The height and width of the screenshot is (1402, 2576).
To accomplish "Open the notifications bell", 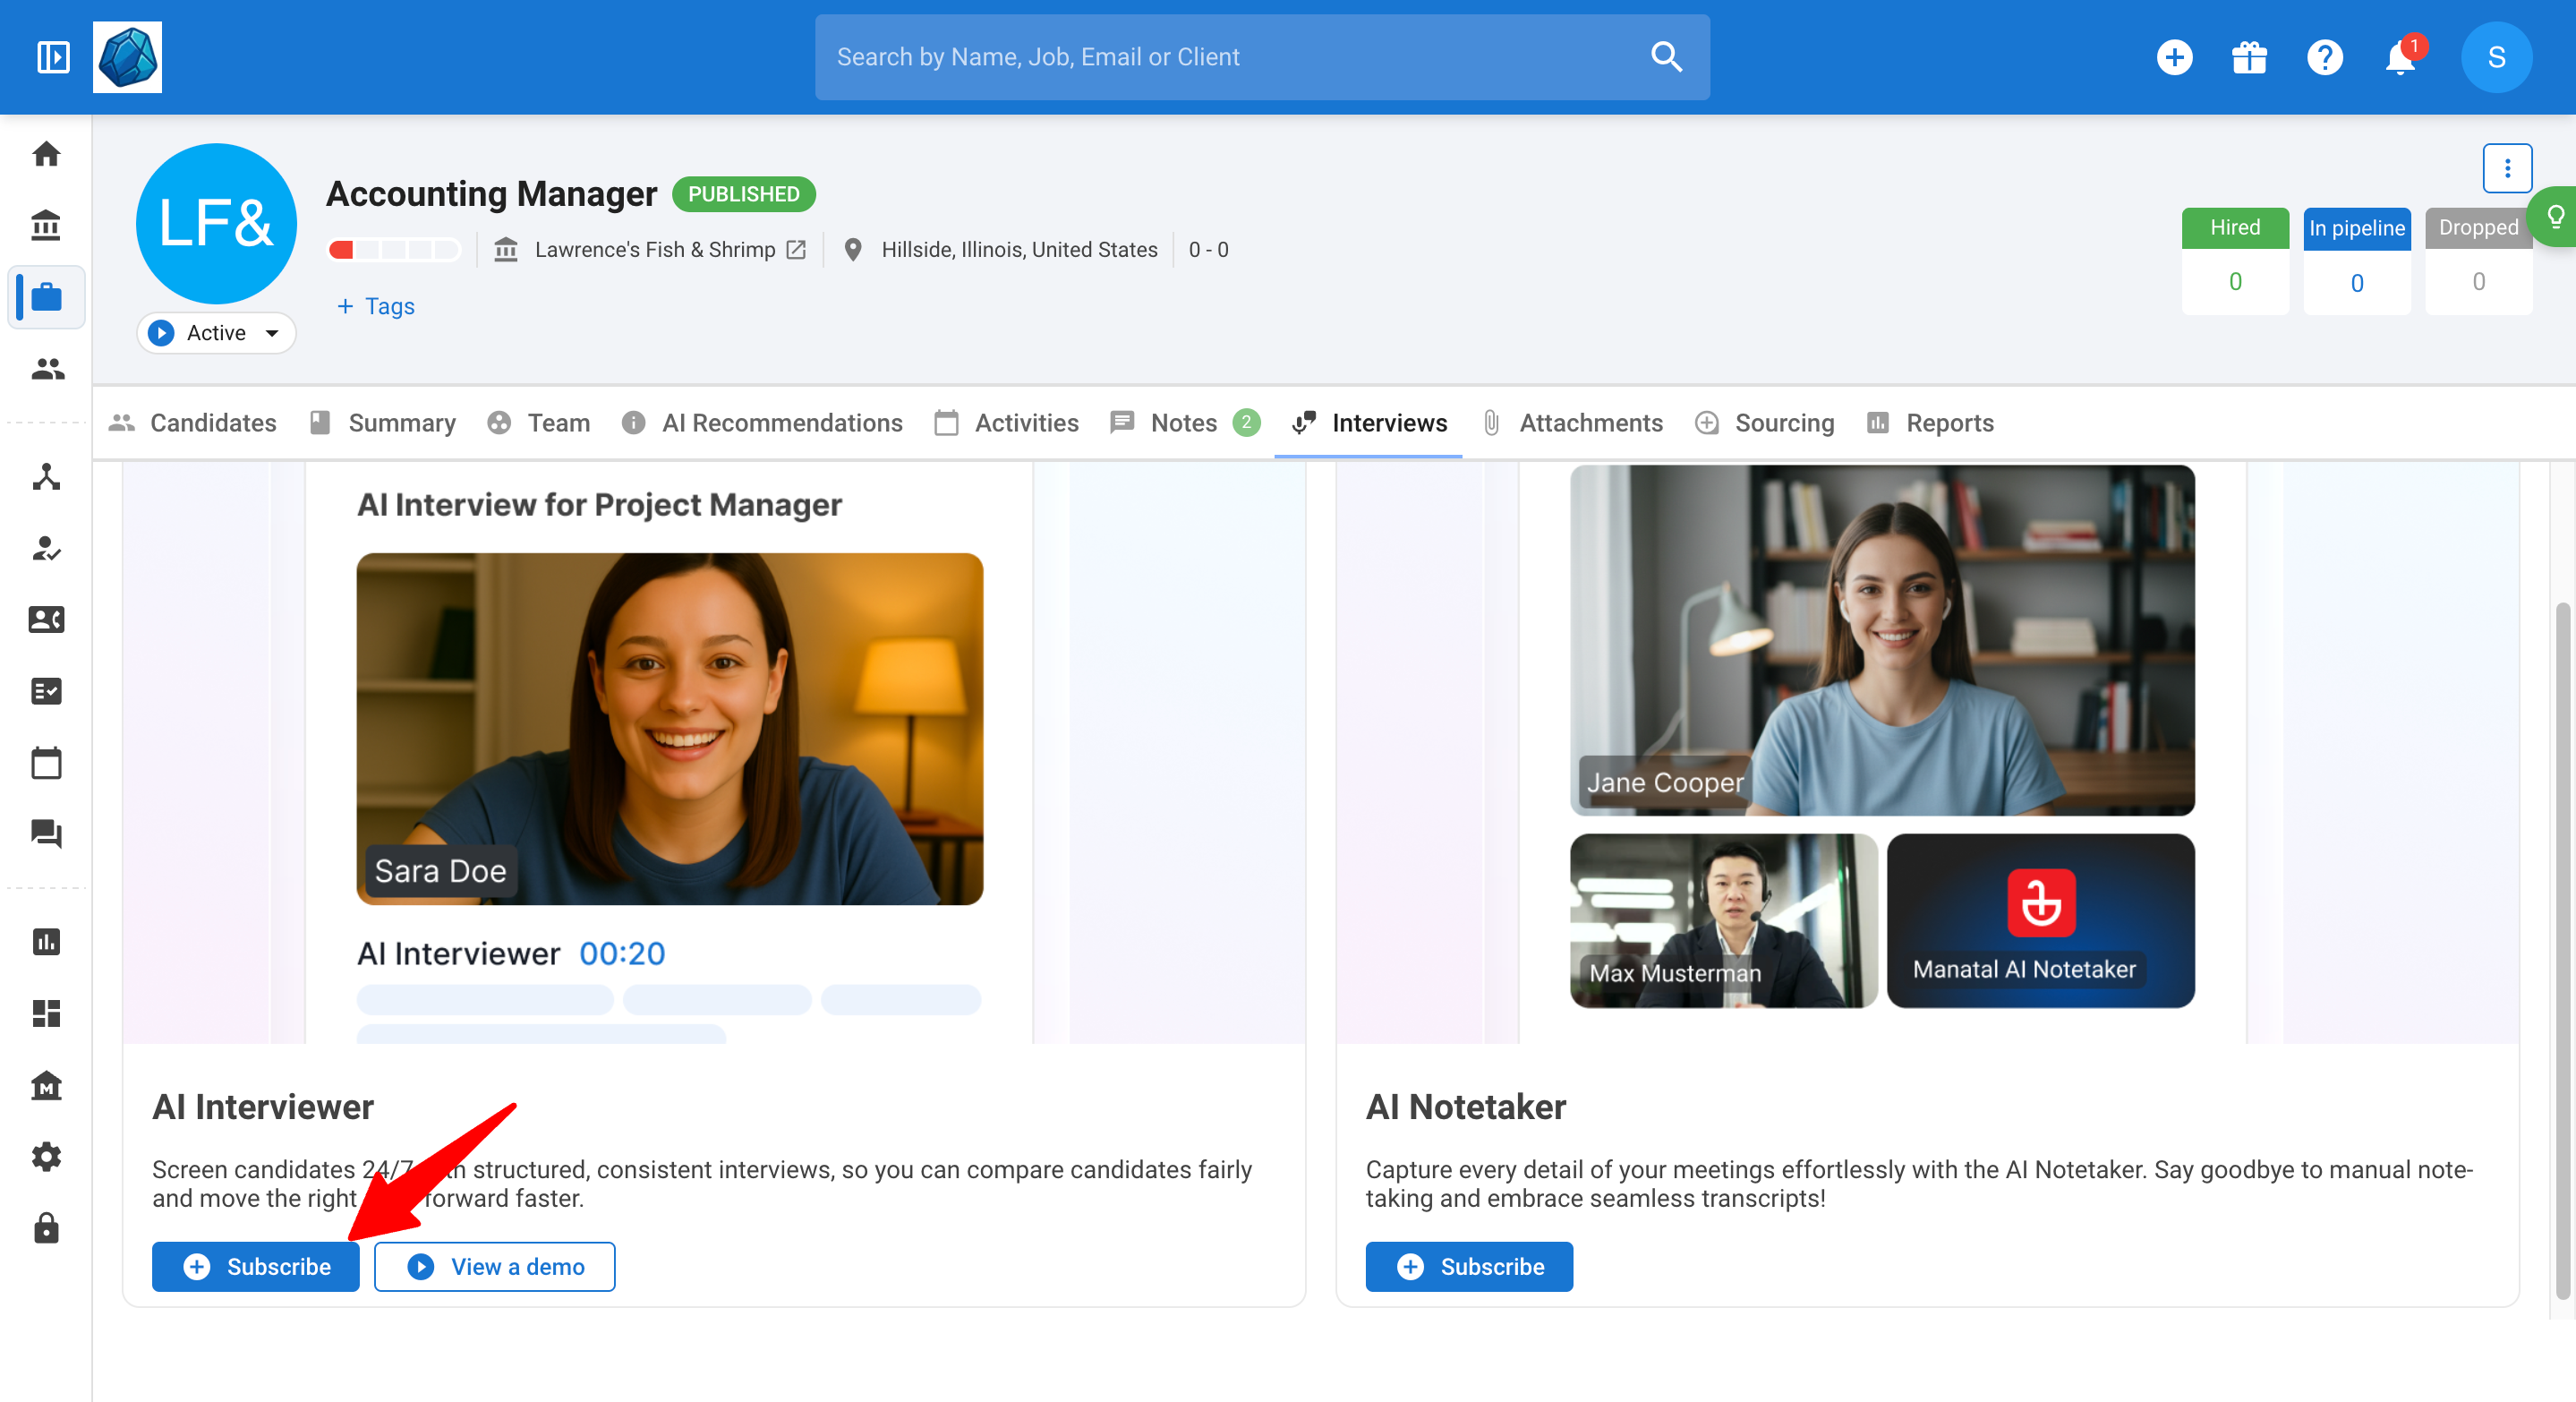I will pos(2400,57).
